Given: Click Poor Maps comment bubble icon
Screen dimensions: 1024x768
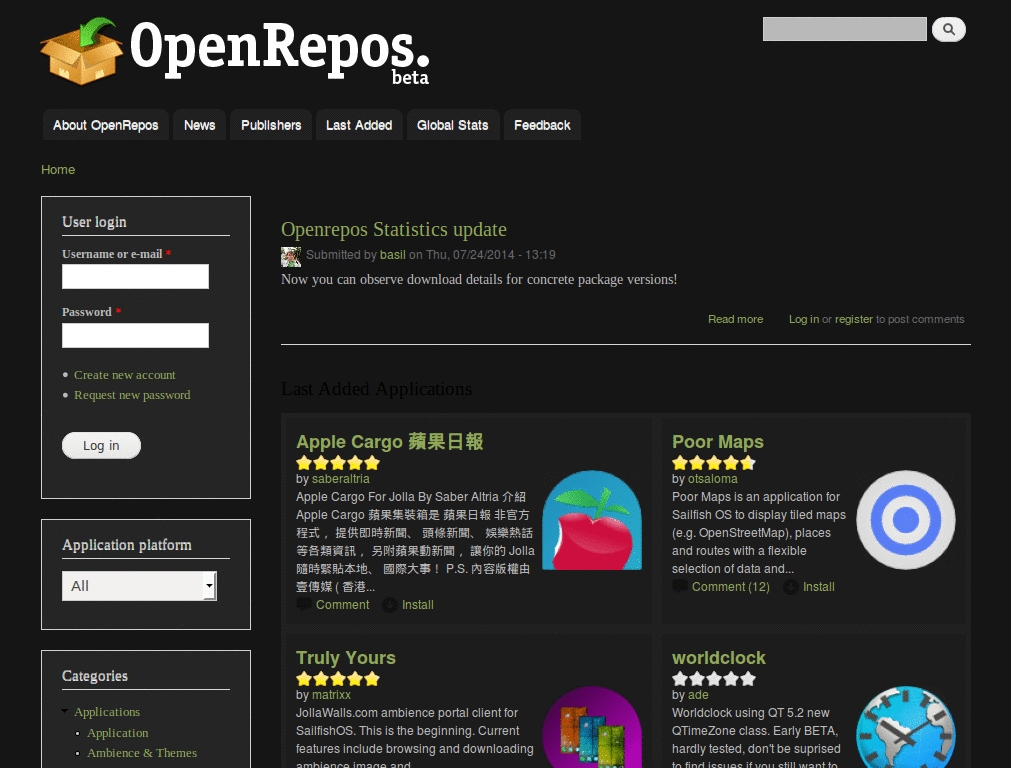Looking at the screenshot, I should coord(679,586).
